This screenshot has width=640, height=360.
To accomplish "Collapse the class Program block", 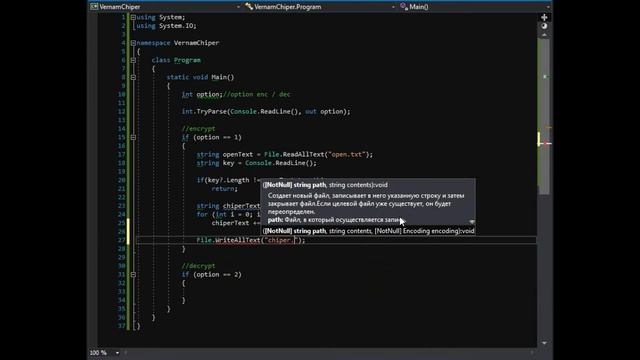I will tap(133, 60).
